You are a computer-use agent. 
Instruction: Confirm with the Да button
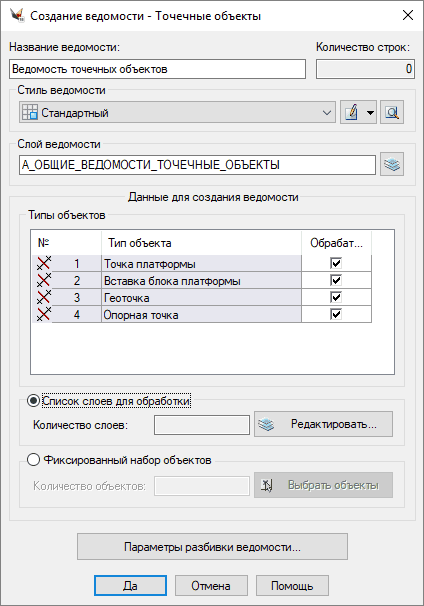[x=130, y=586]
